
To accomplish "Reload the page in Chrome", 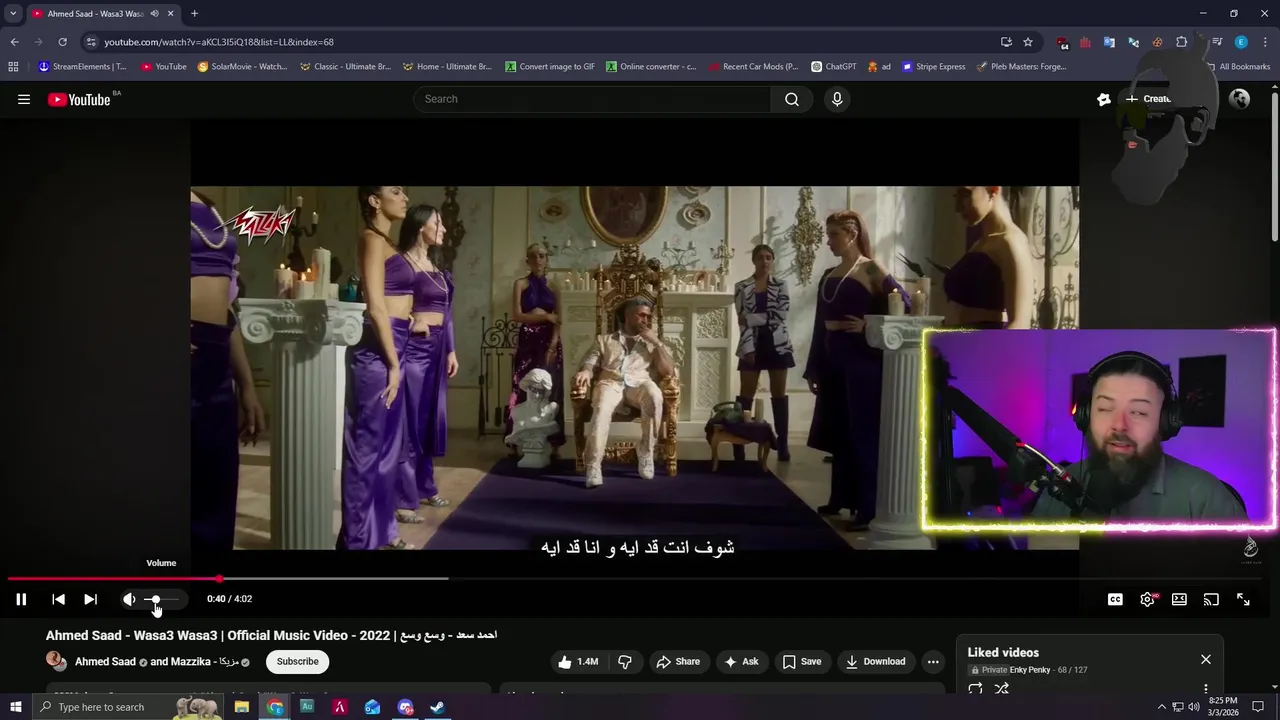I will [x=62, y=42].
